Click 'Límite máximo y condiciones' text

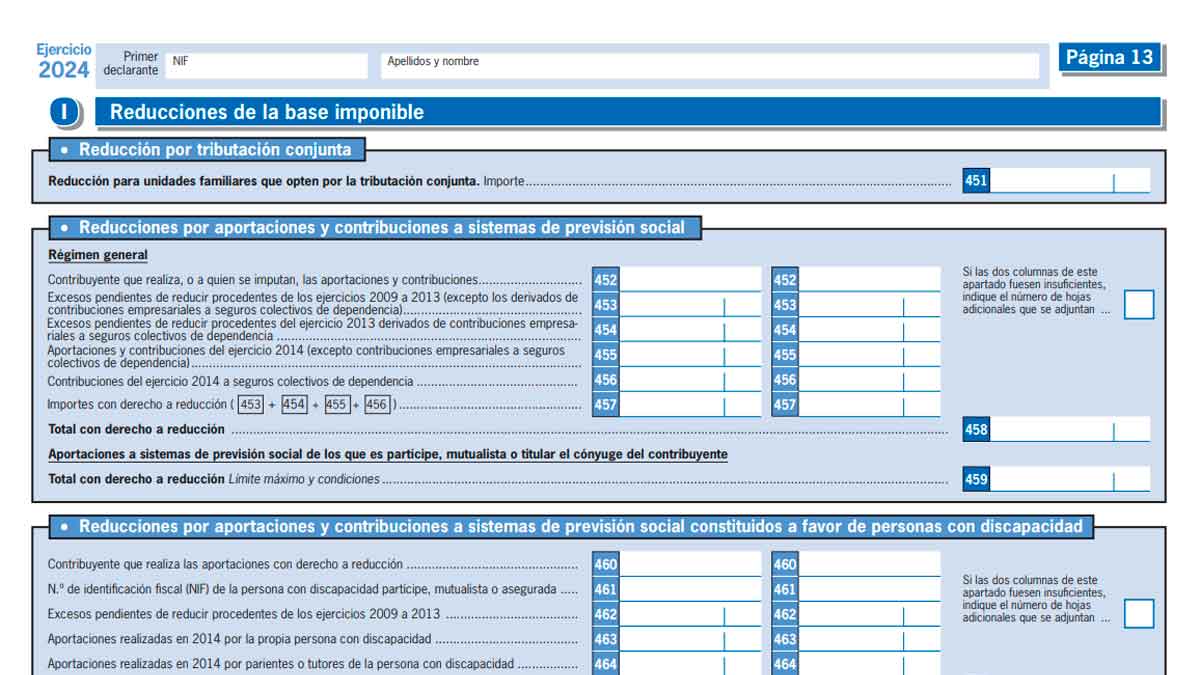point(304,479)
